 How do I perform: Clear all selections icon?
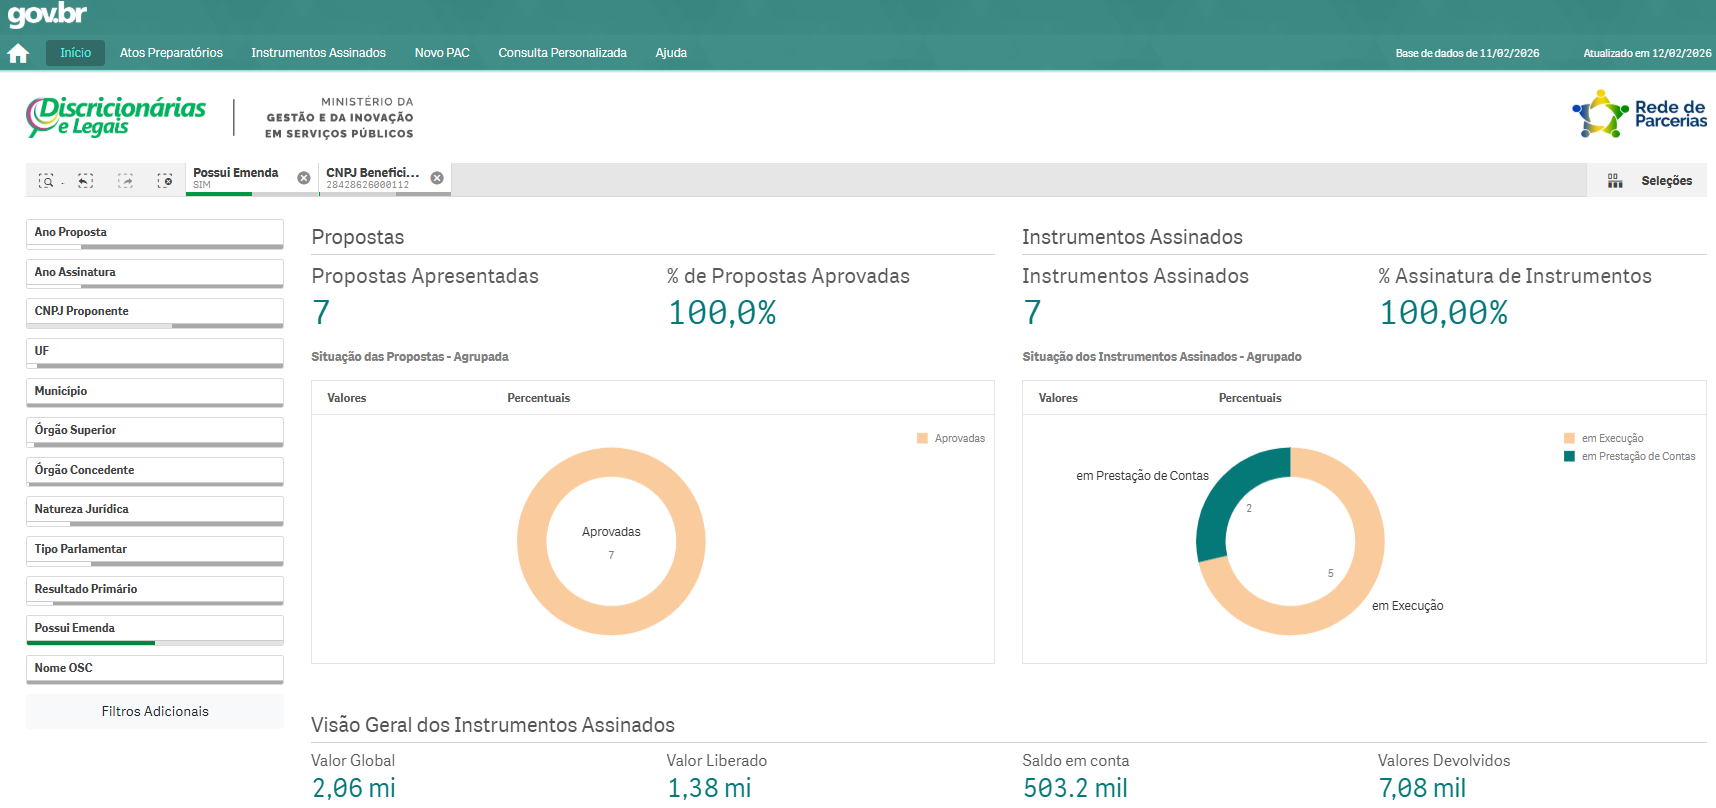tap(165, 181)
